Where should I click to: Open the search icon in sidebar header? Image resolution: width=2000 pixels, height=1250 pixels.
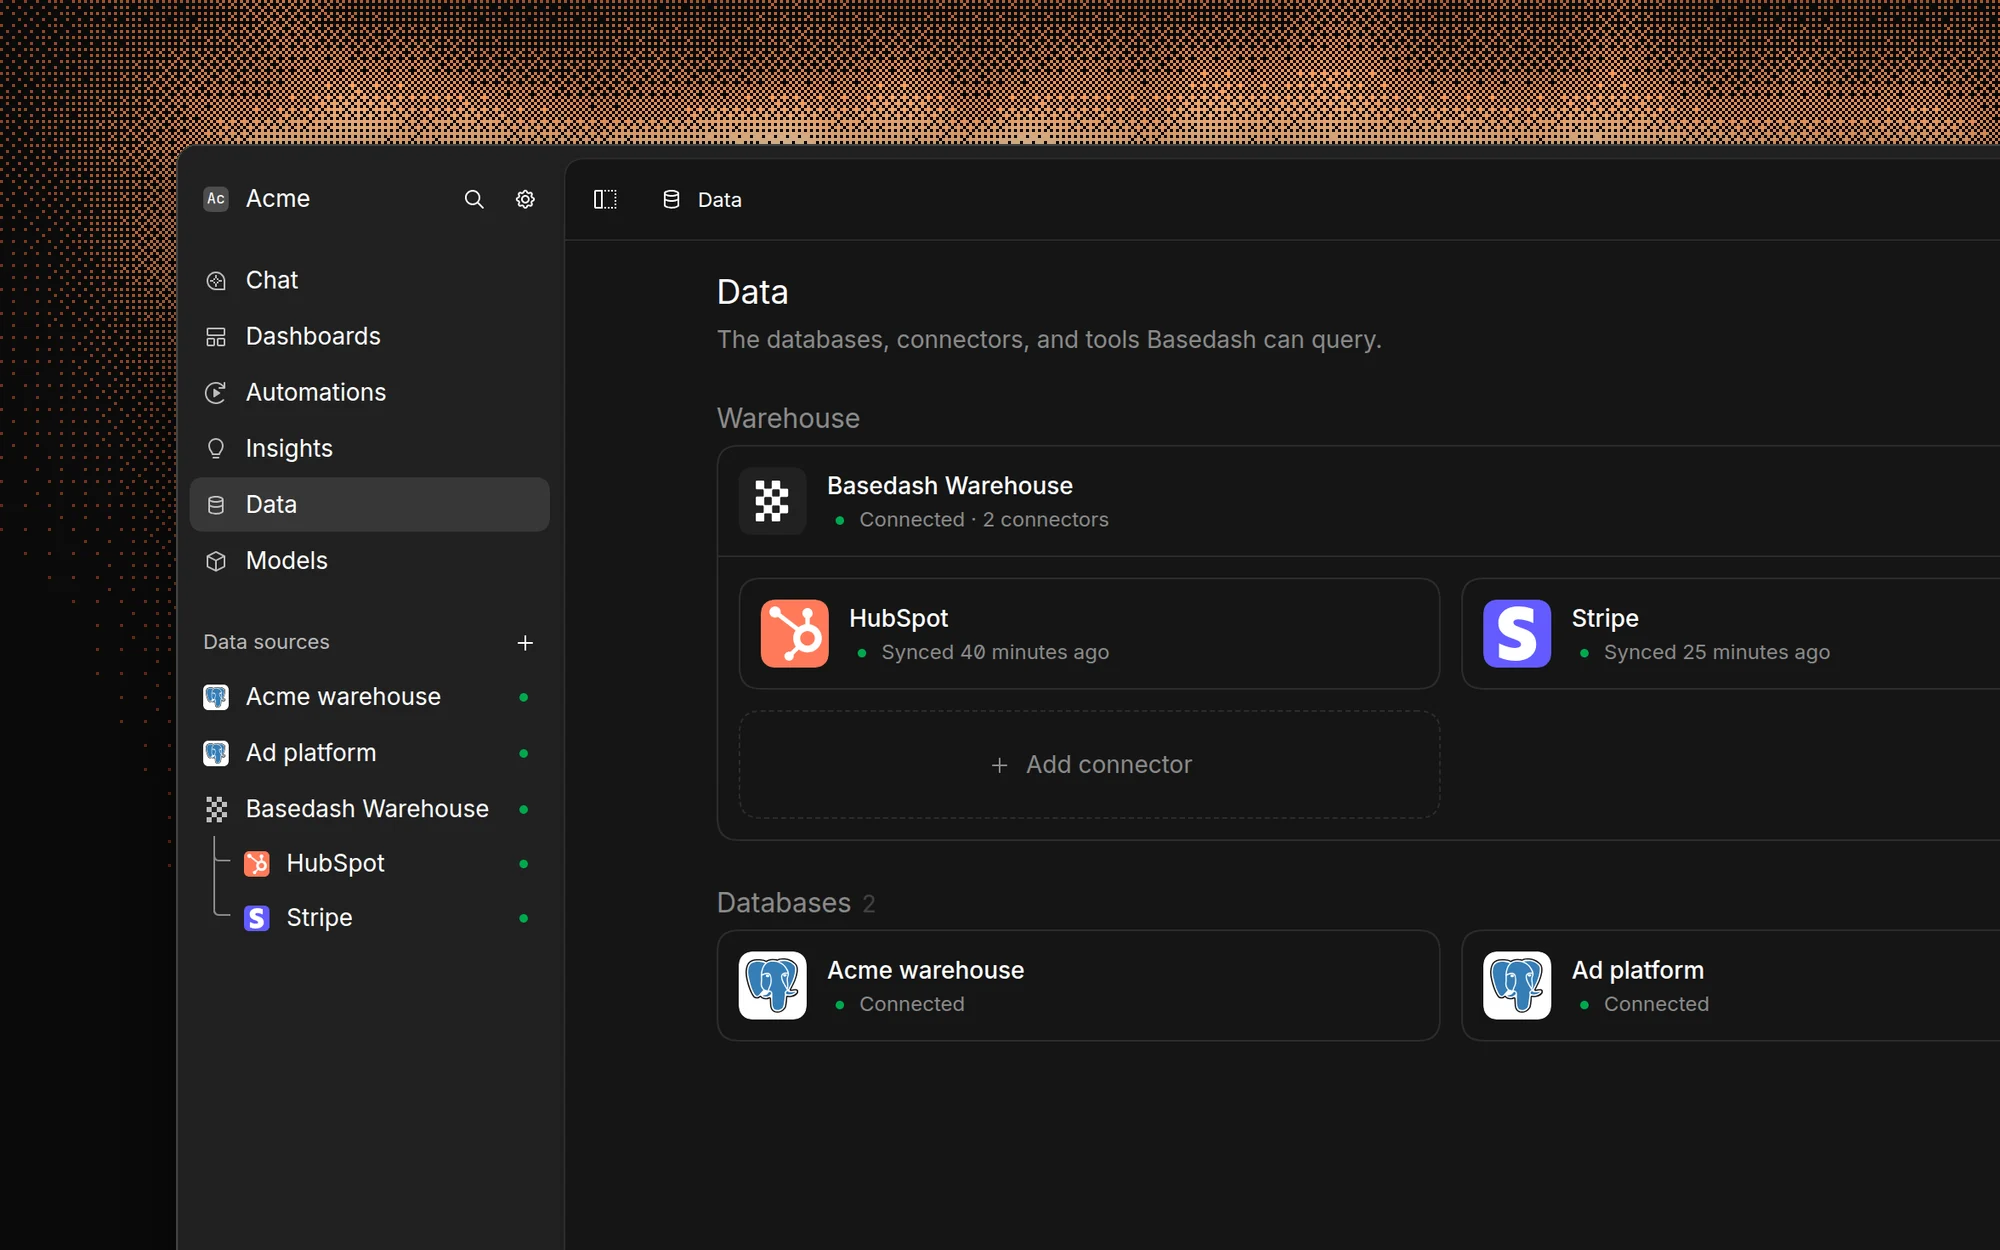(474, 199)
